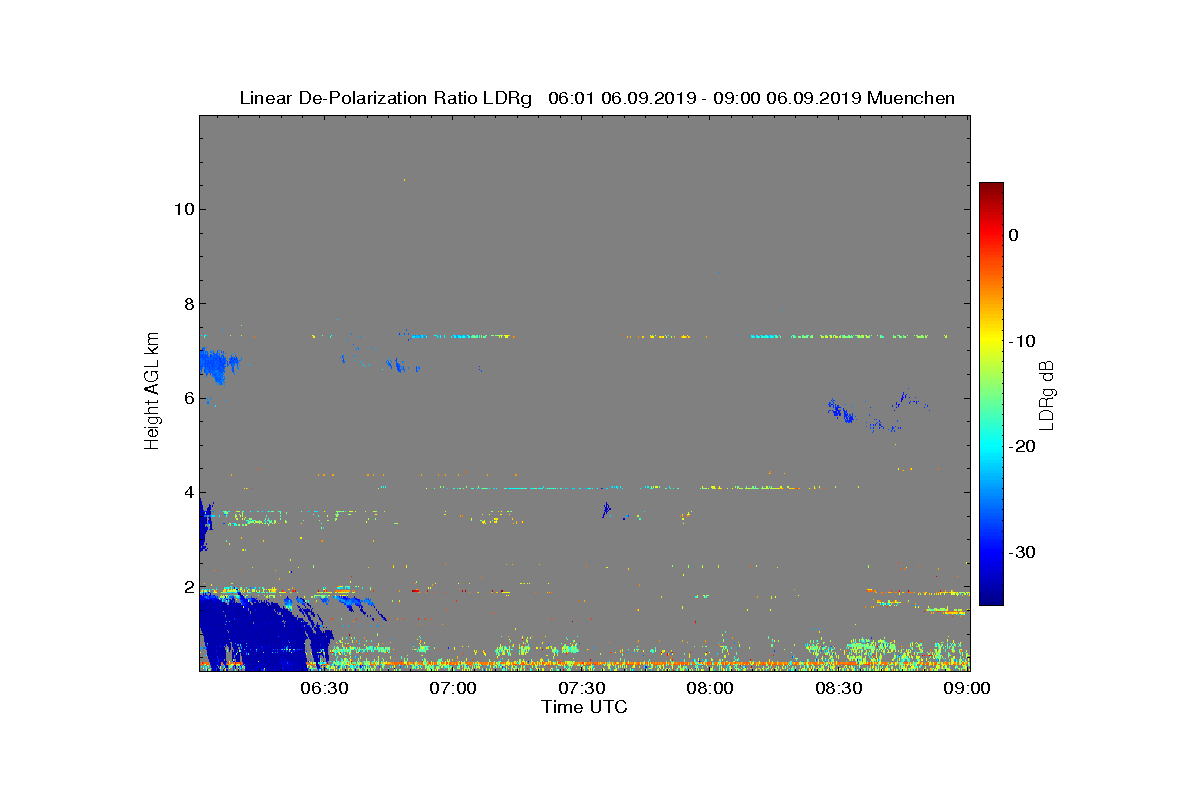Pick the dark blue bottom of the colorbar
The image size is (1200, 800).
click(991, 599)
